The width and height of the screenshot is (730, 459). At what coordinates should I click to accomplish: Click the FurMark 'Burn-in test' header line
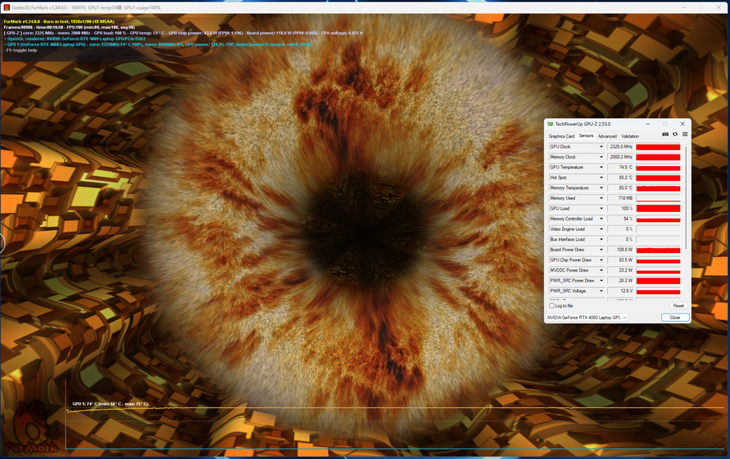[x=59, y=21]
